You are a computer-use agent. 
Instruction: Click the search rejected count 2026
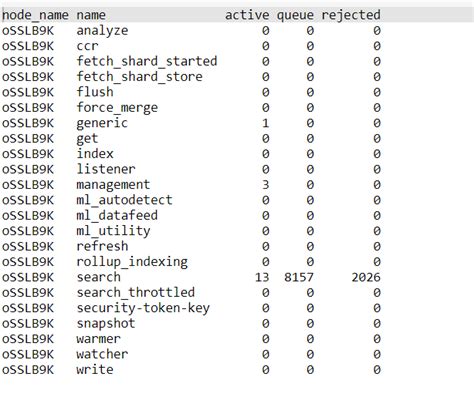click(x=366, y=277)
